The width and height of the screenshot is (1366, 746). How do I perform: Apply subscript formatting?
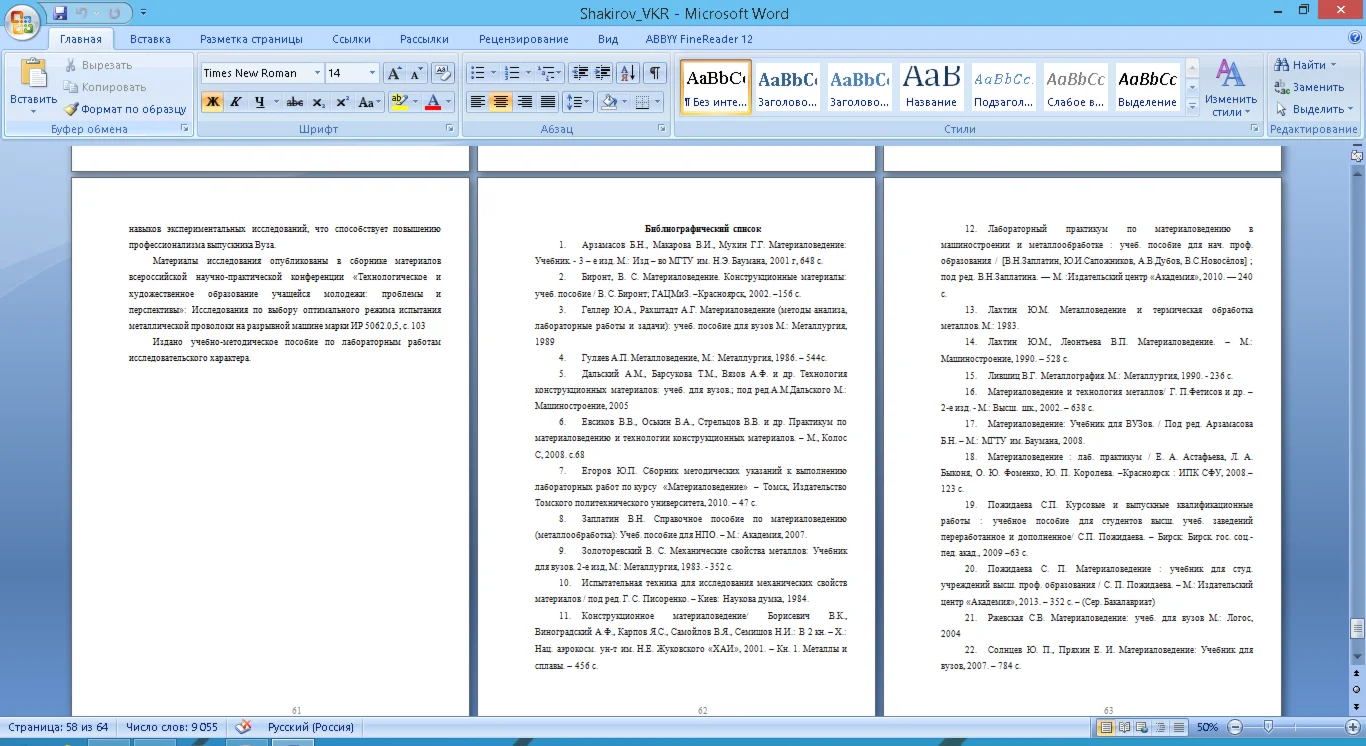coord(319,102)
